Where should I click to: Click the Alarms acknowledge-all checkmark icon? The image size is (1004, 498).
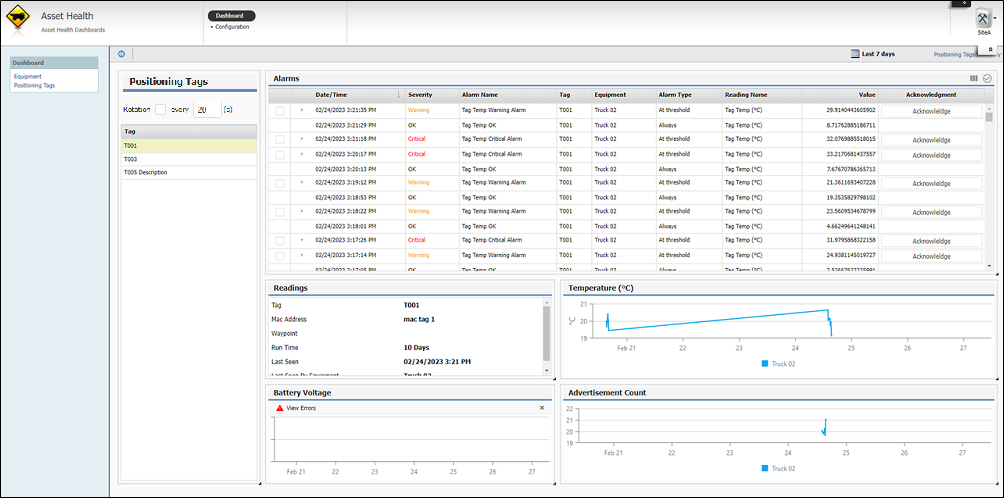987,78
